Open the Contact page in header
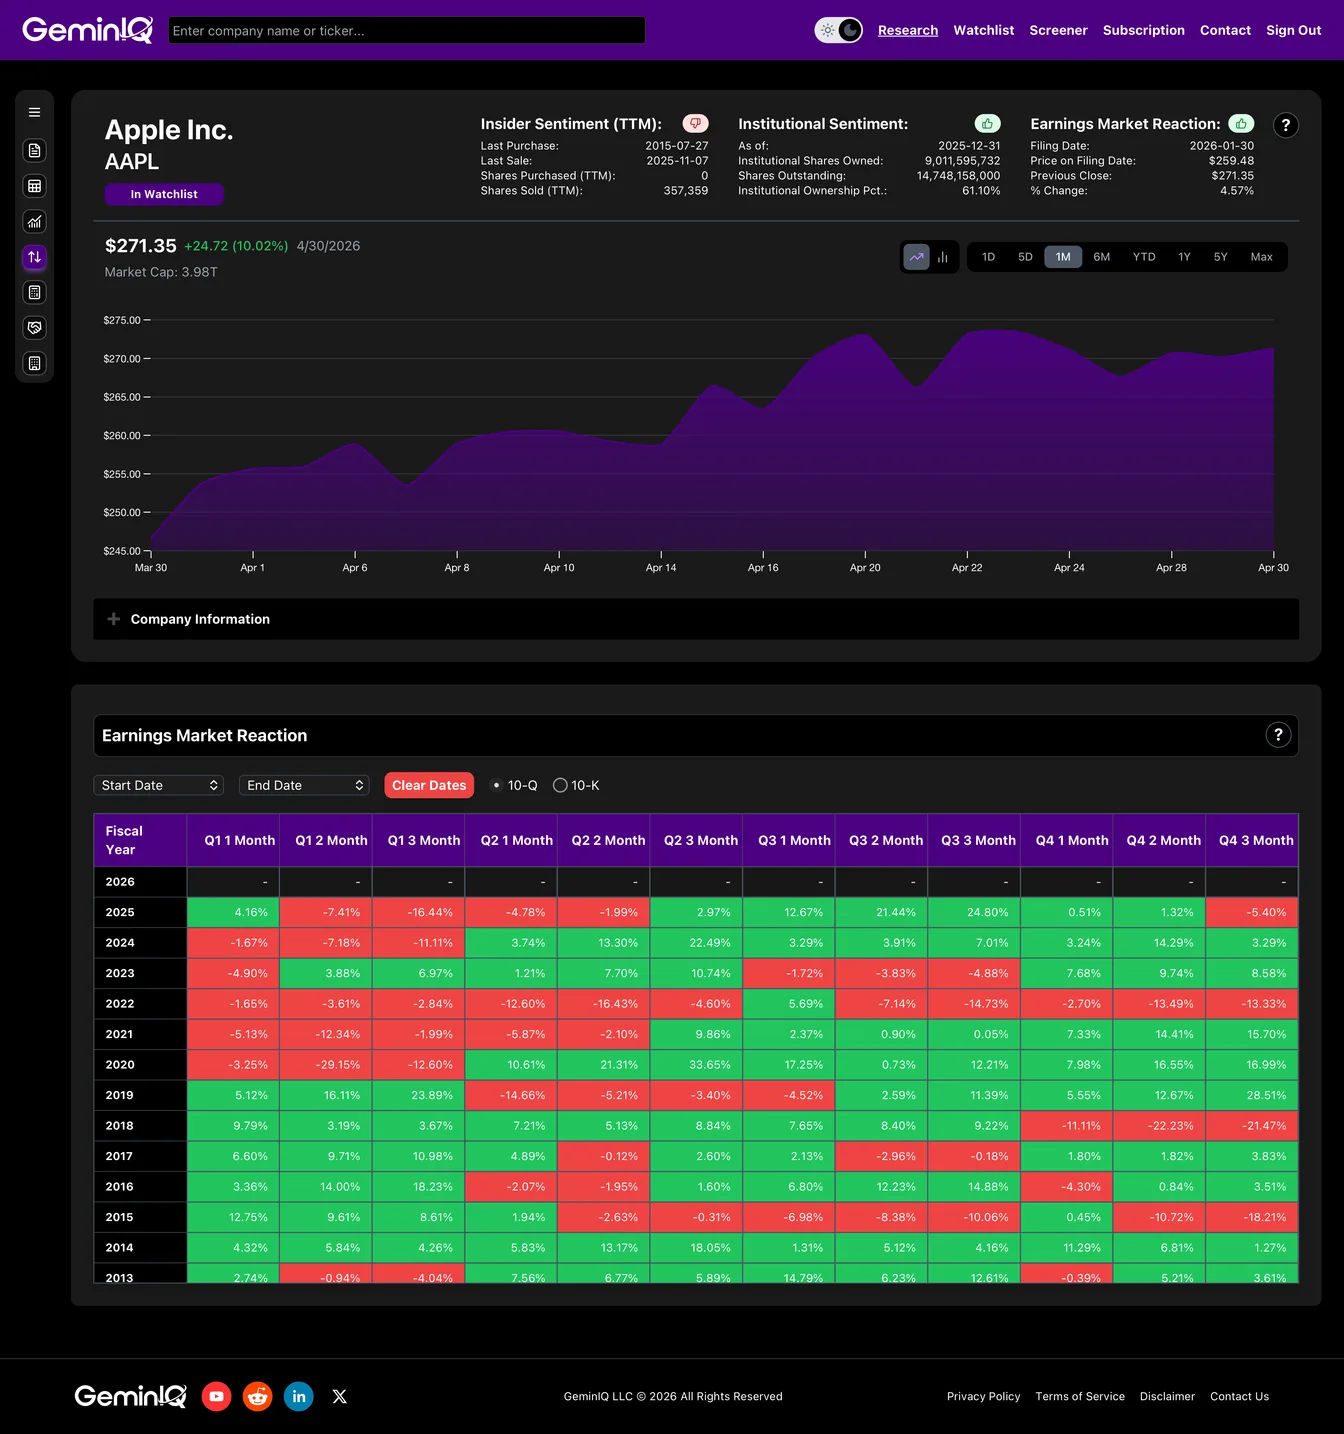 tap(1225, 30)
